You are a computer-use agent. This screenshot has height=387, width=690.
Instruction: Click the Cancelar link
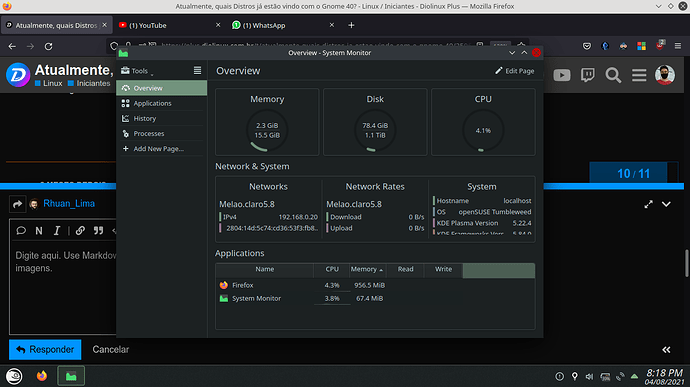[x=110, y=350]
